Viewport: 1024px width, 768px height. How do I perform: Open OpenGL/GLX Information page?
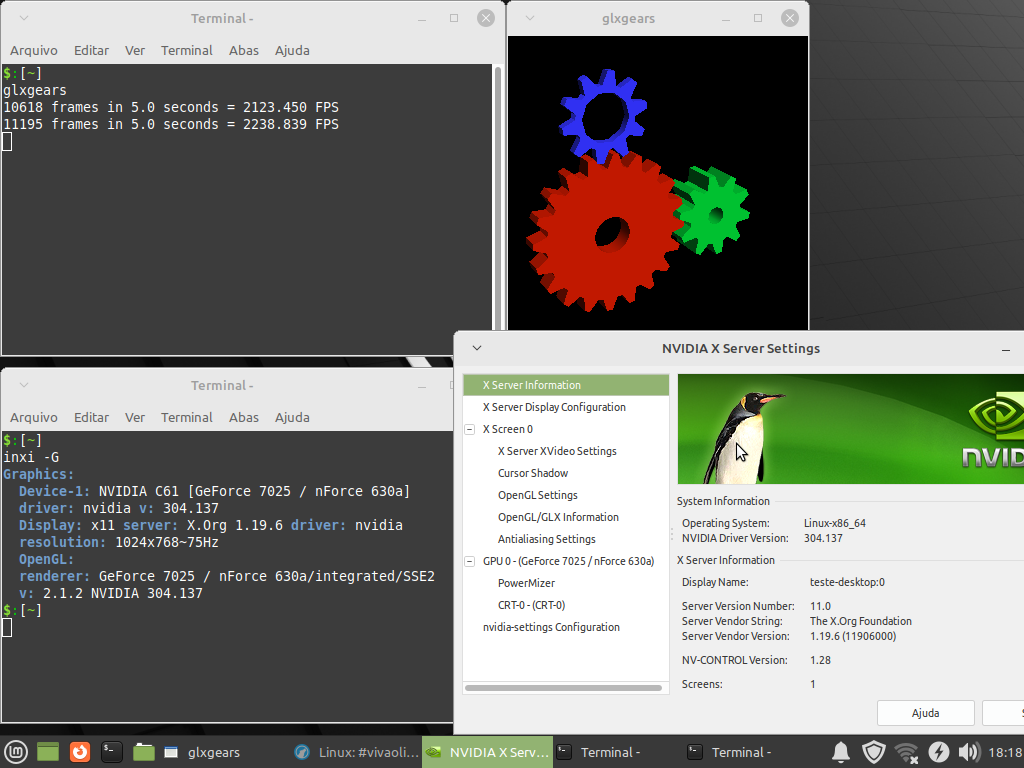point(558,517)
